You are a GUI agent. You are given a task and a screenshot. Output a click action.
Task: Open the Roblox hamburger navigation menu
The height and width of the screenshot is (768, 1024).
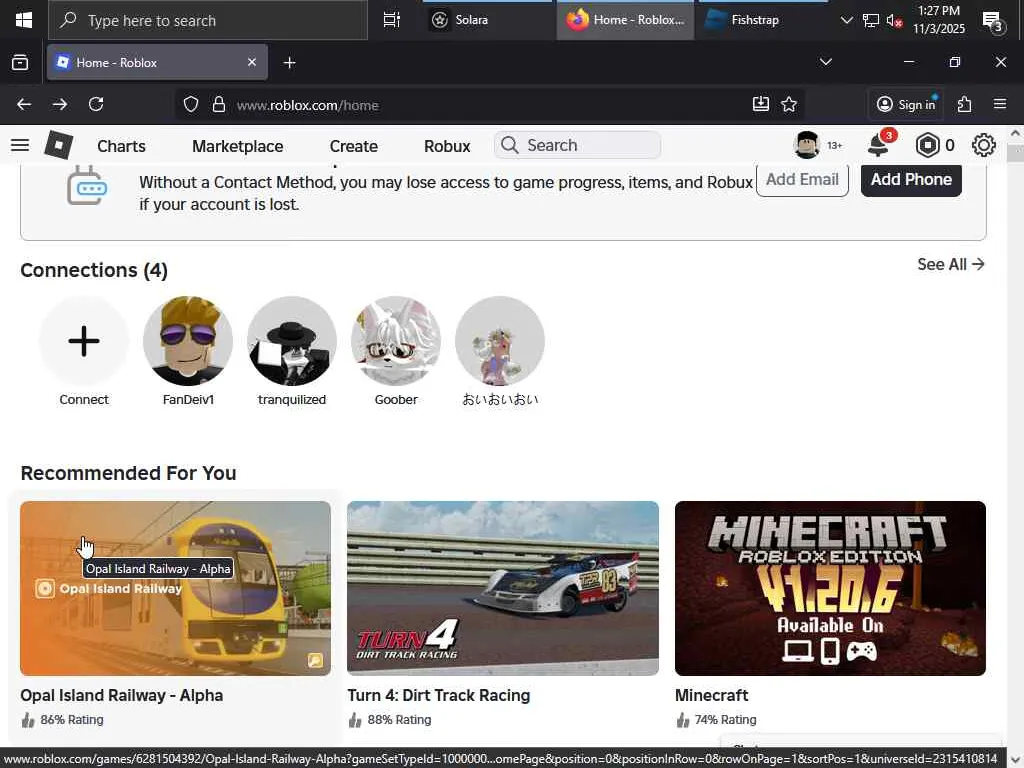(20, 145)
